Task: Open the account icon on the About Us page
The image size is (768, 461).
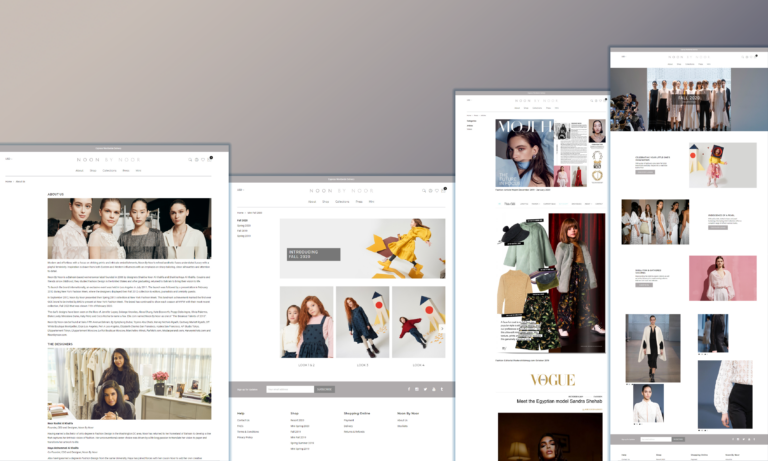Action: [196, 160]
